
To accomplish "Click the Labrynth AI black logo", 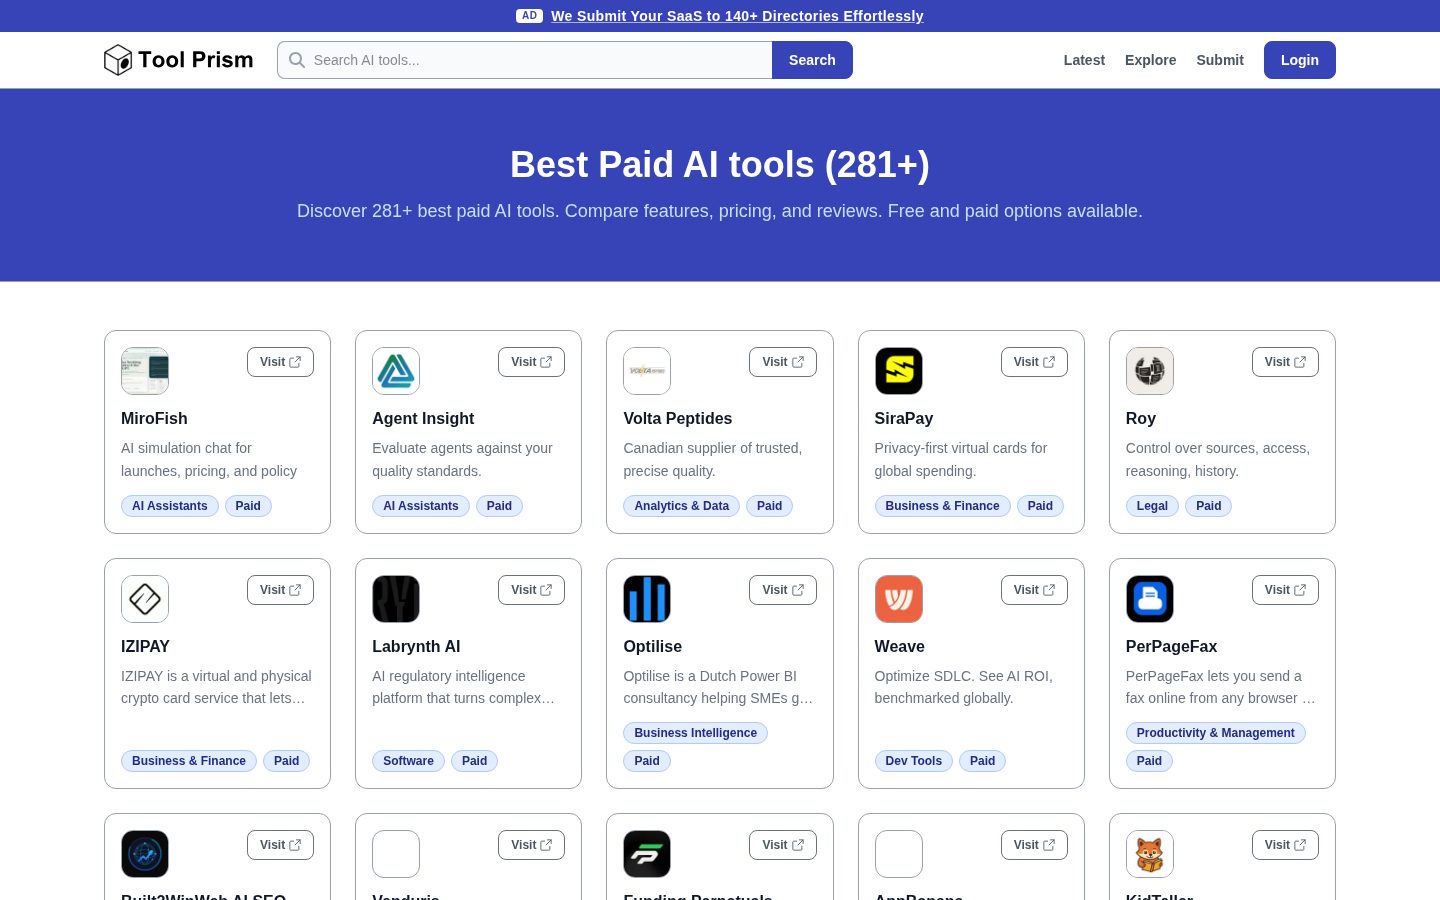I will (x=396, y=599).
